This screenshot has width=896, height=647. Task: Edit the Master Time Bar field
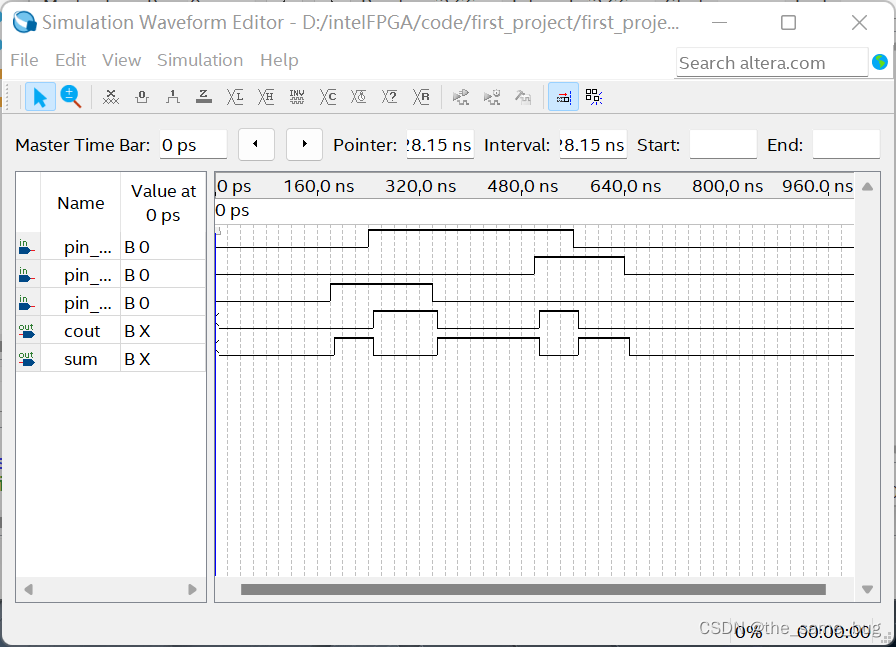click(193, 145)
